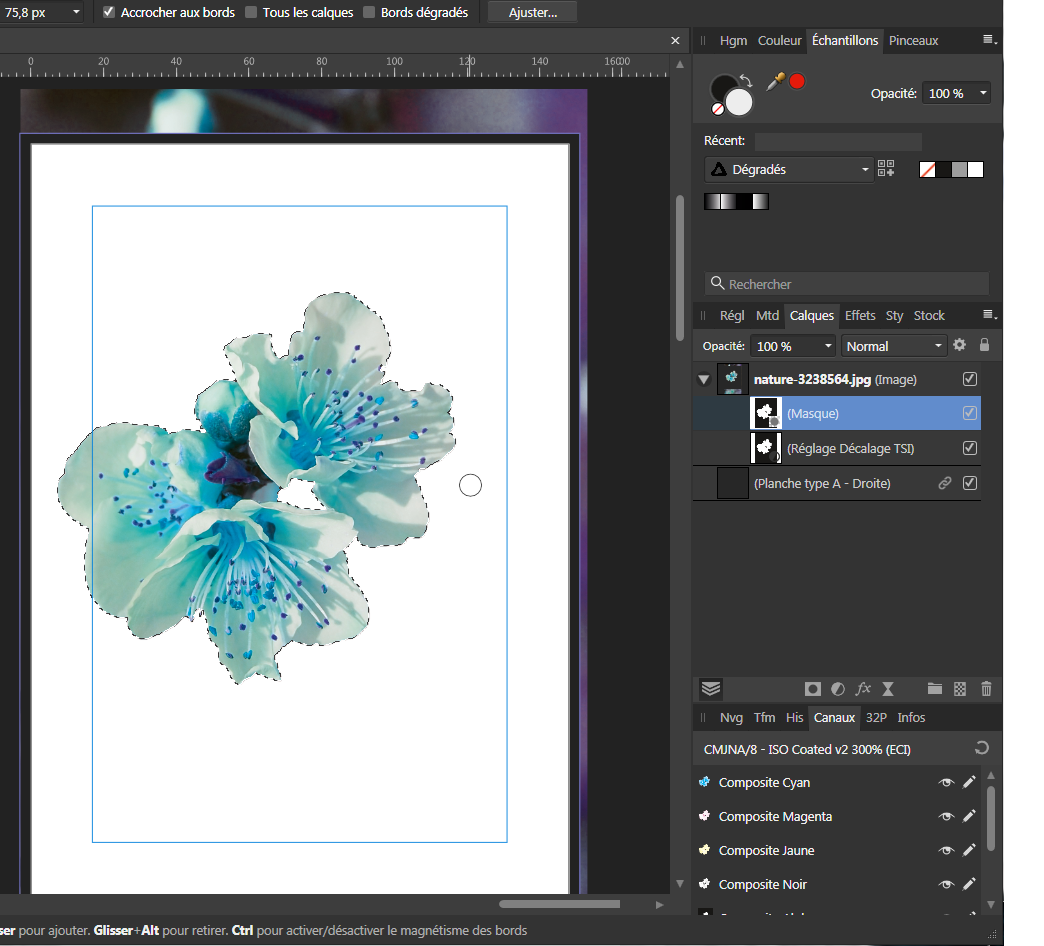Select the white background color circle
Screen dimensions: 1044x946
(738, 103)
